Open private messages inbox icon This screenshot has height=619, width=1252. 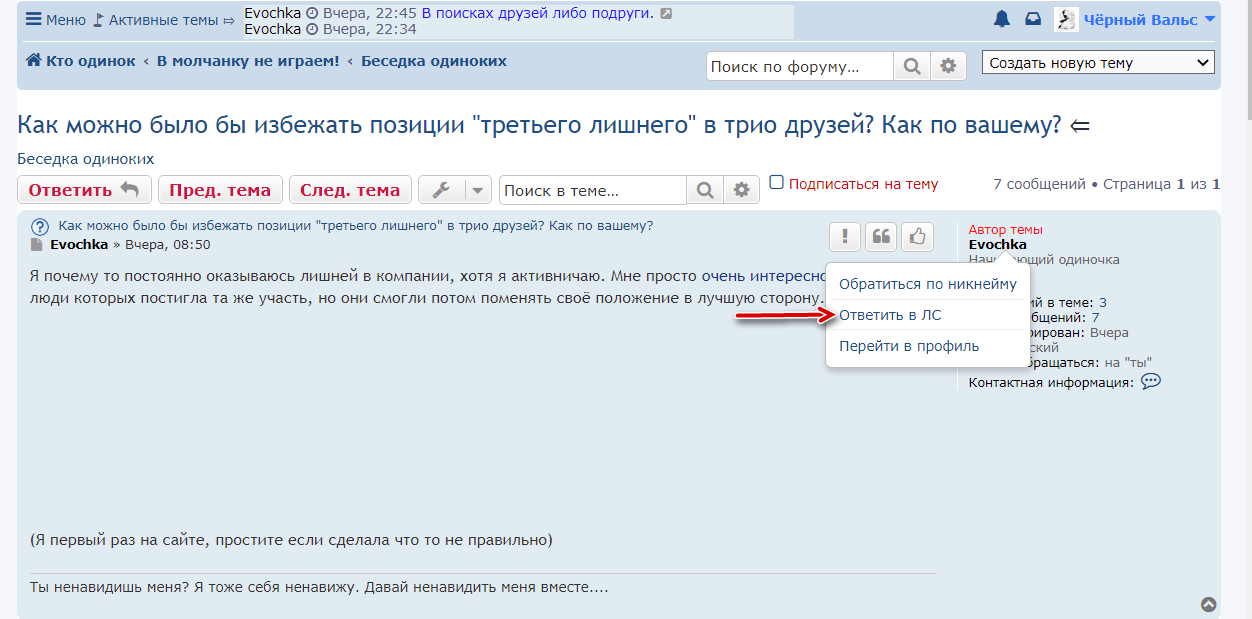(x=1033, y=20)
